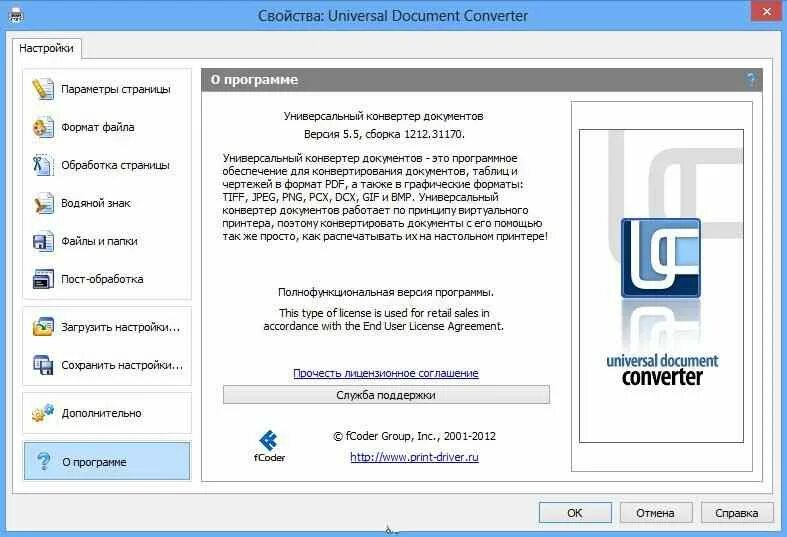
Task: Click the © fCoder Group, Inc., 2001-2012 text
Action: (414, 436)
